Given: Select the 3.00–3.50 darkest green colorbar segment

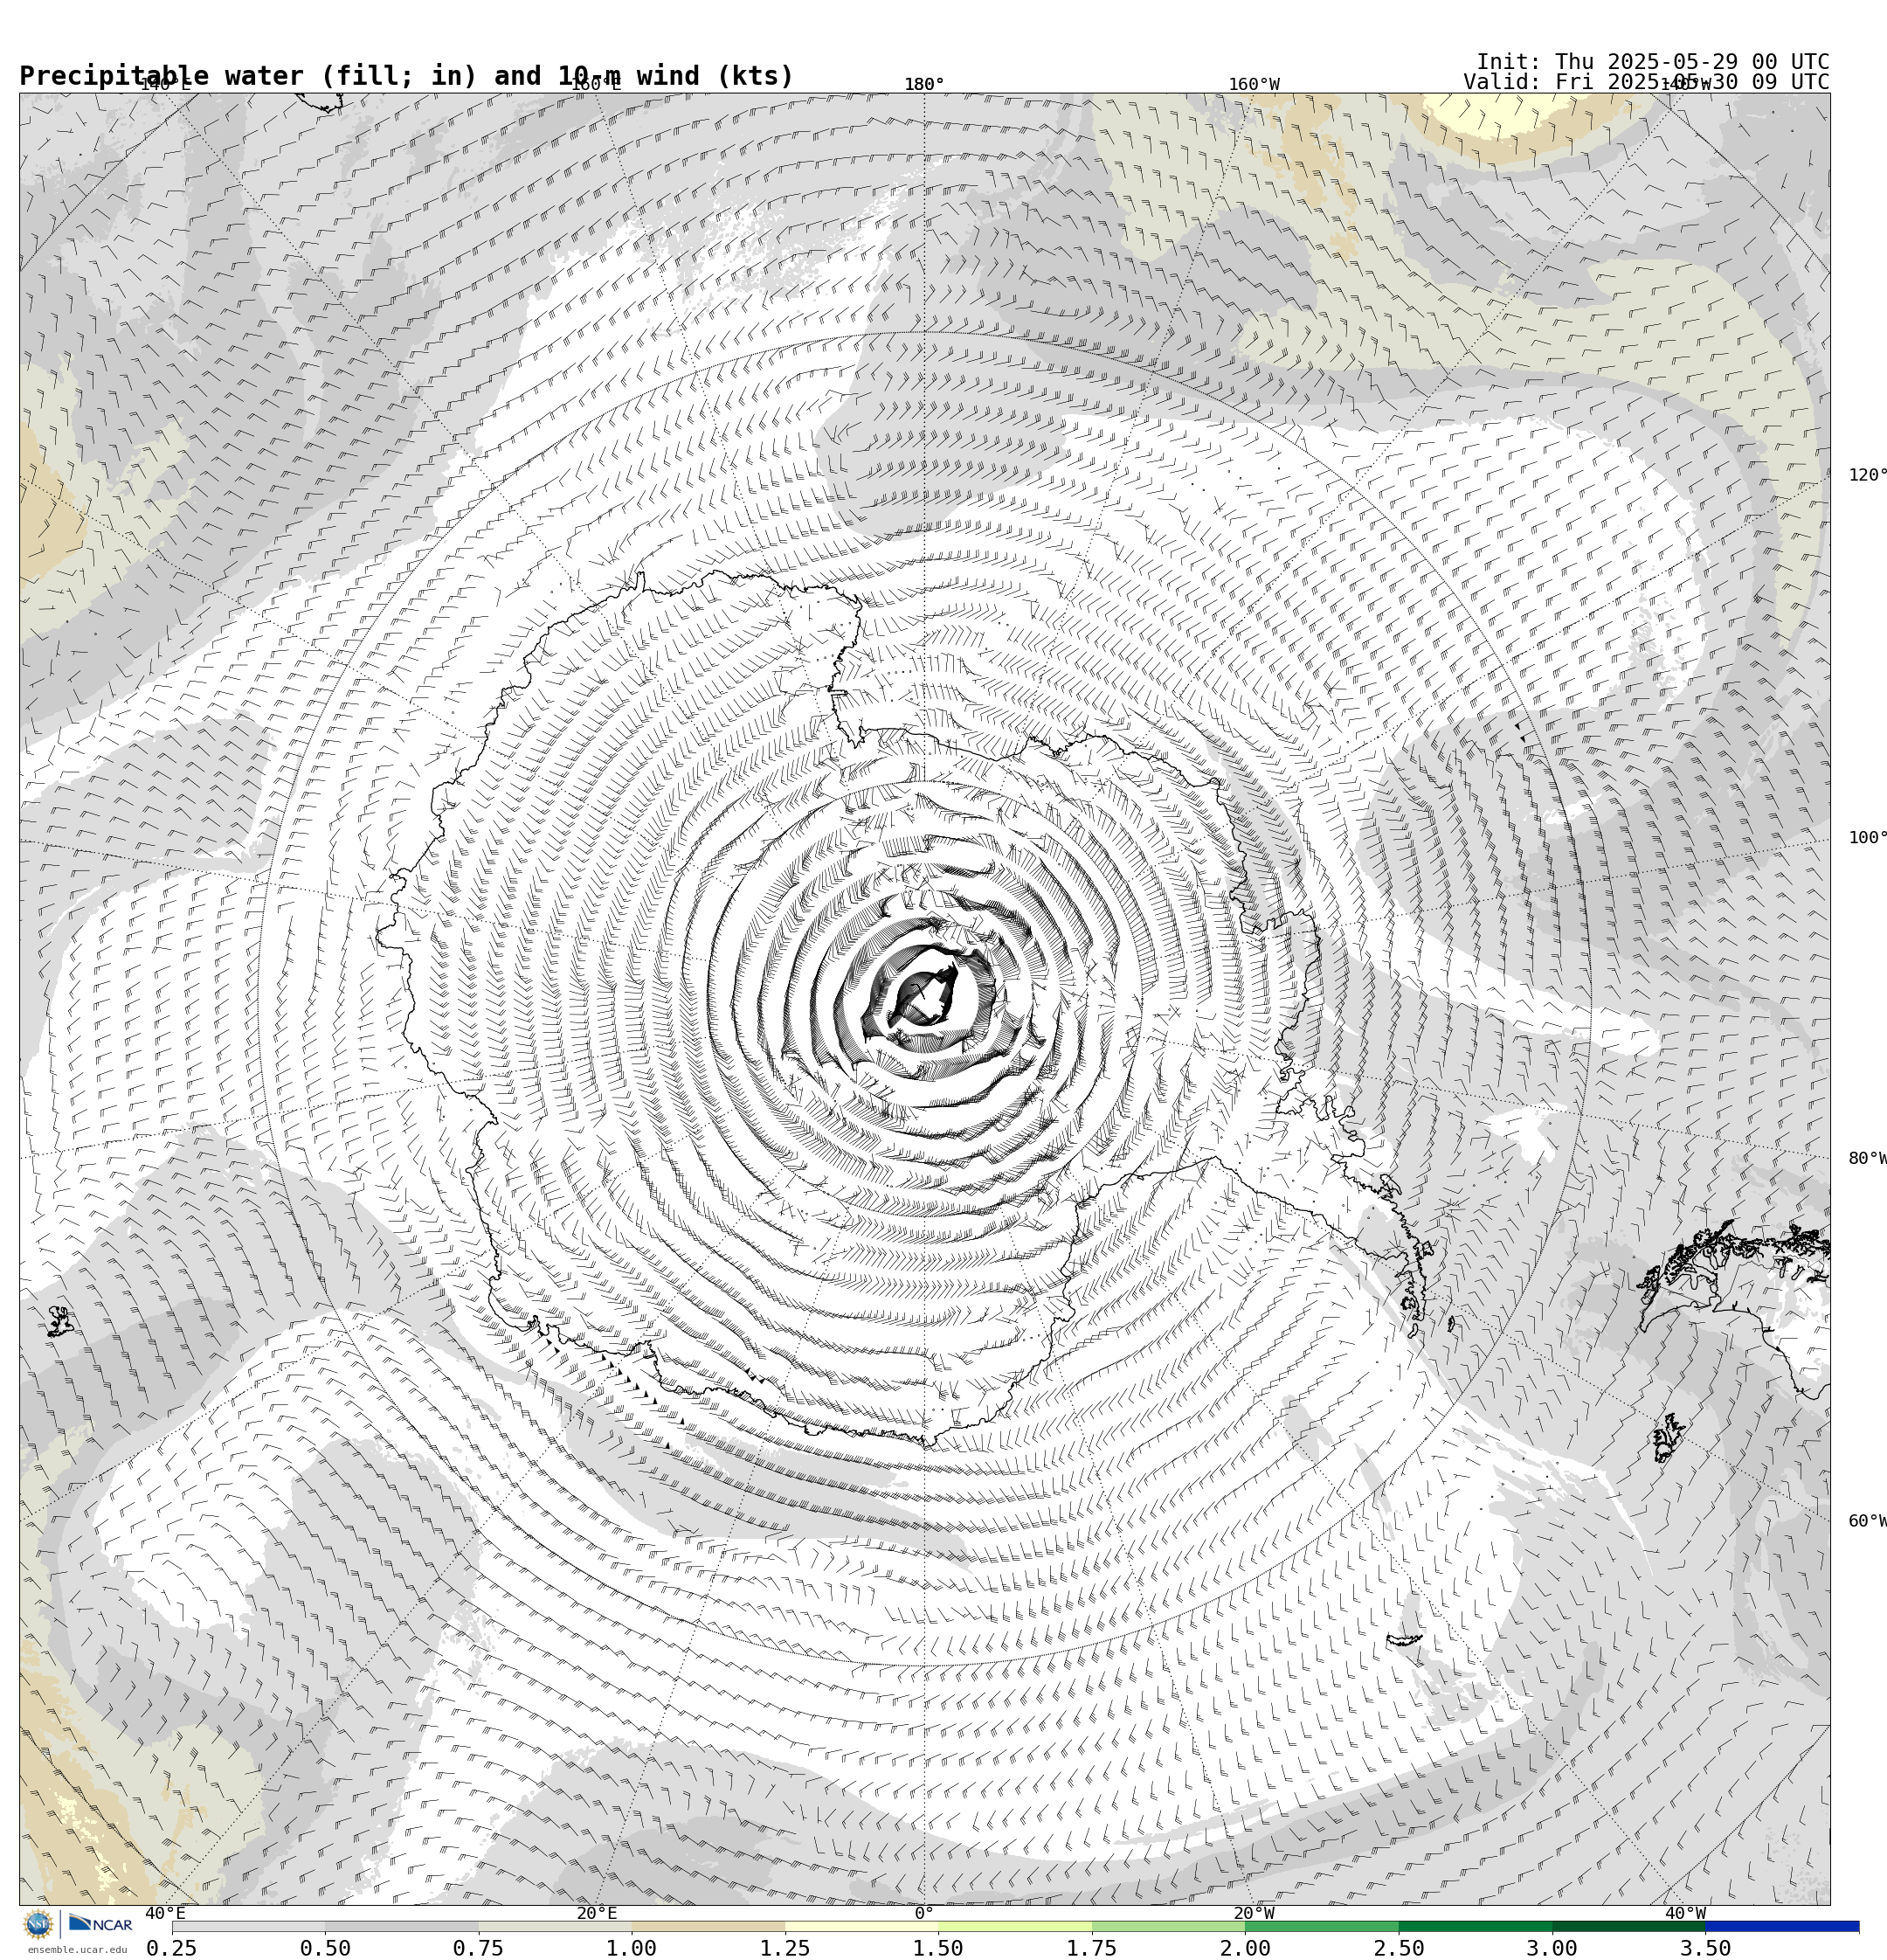Looking at the screenshot, I should [1629, 1926].
